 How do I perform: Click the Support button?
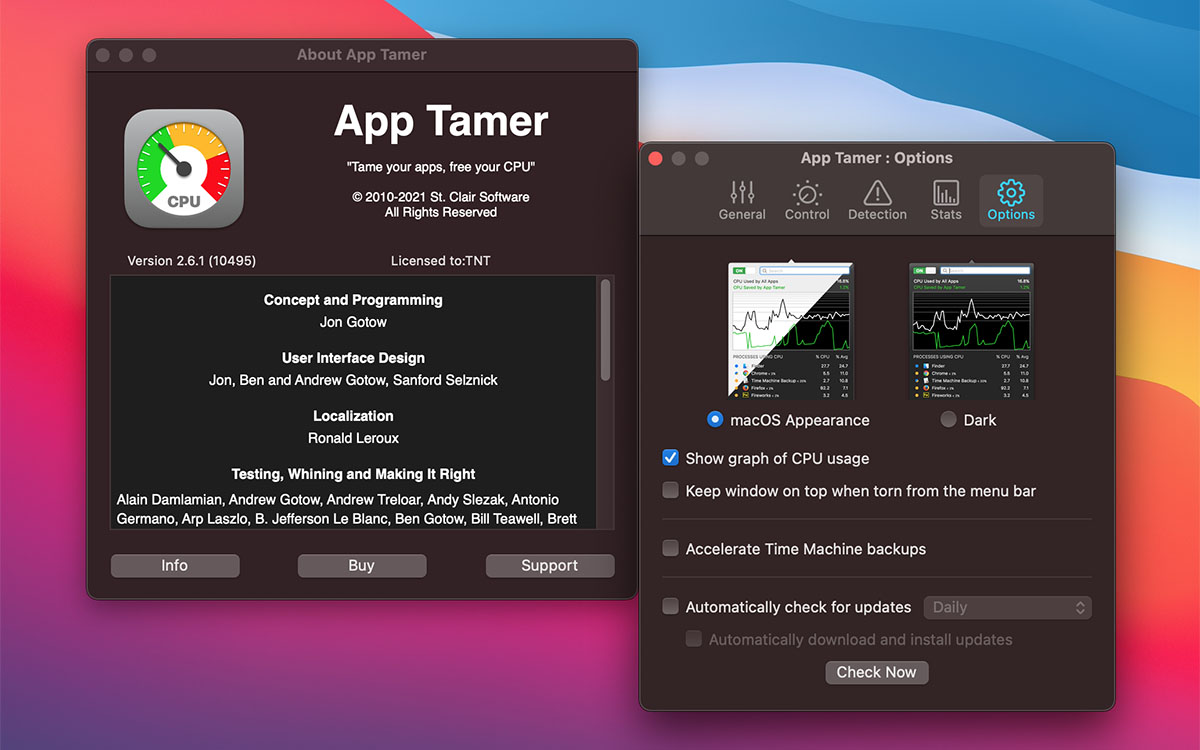[x=550, y=566]
